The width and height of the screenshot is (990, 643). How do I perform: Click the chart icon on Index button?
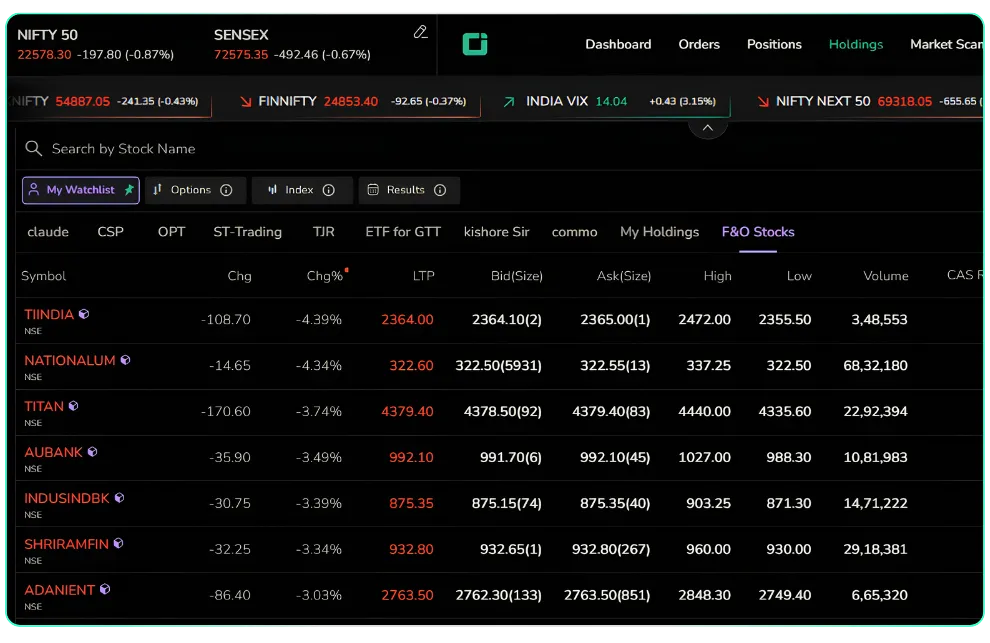[x=272, y=189]
